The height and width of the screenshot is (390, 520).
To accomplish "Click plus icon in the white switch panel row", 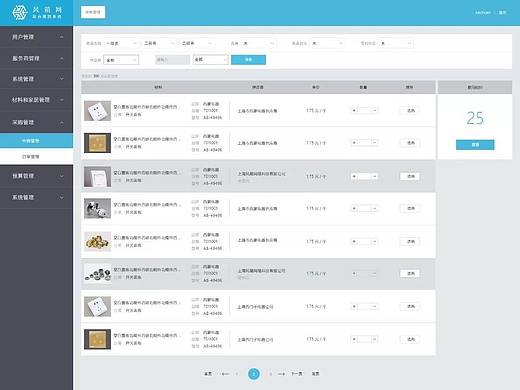I will point(354,176).
